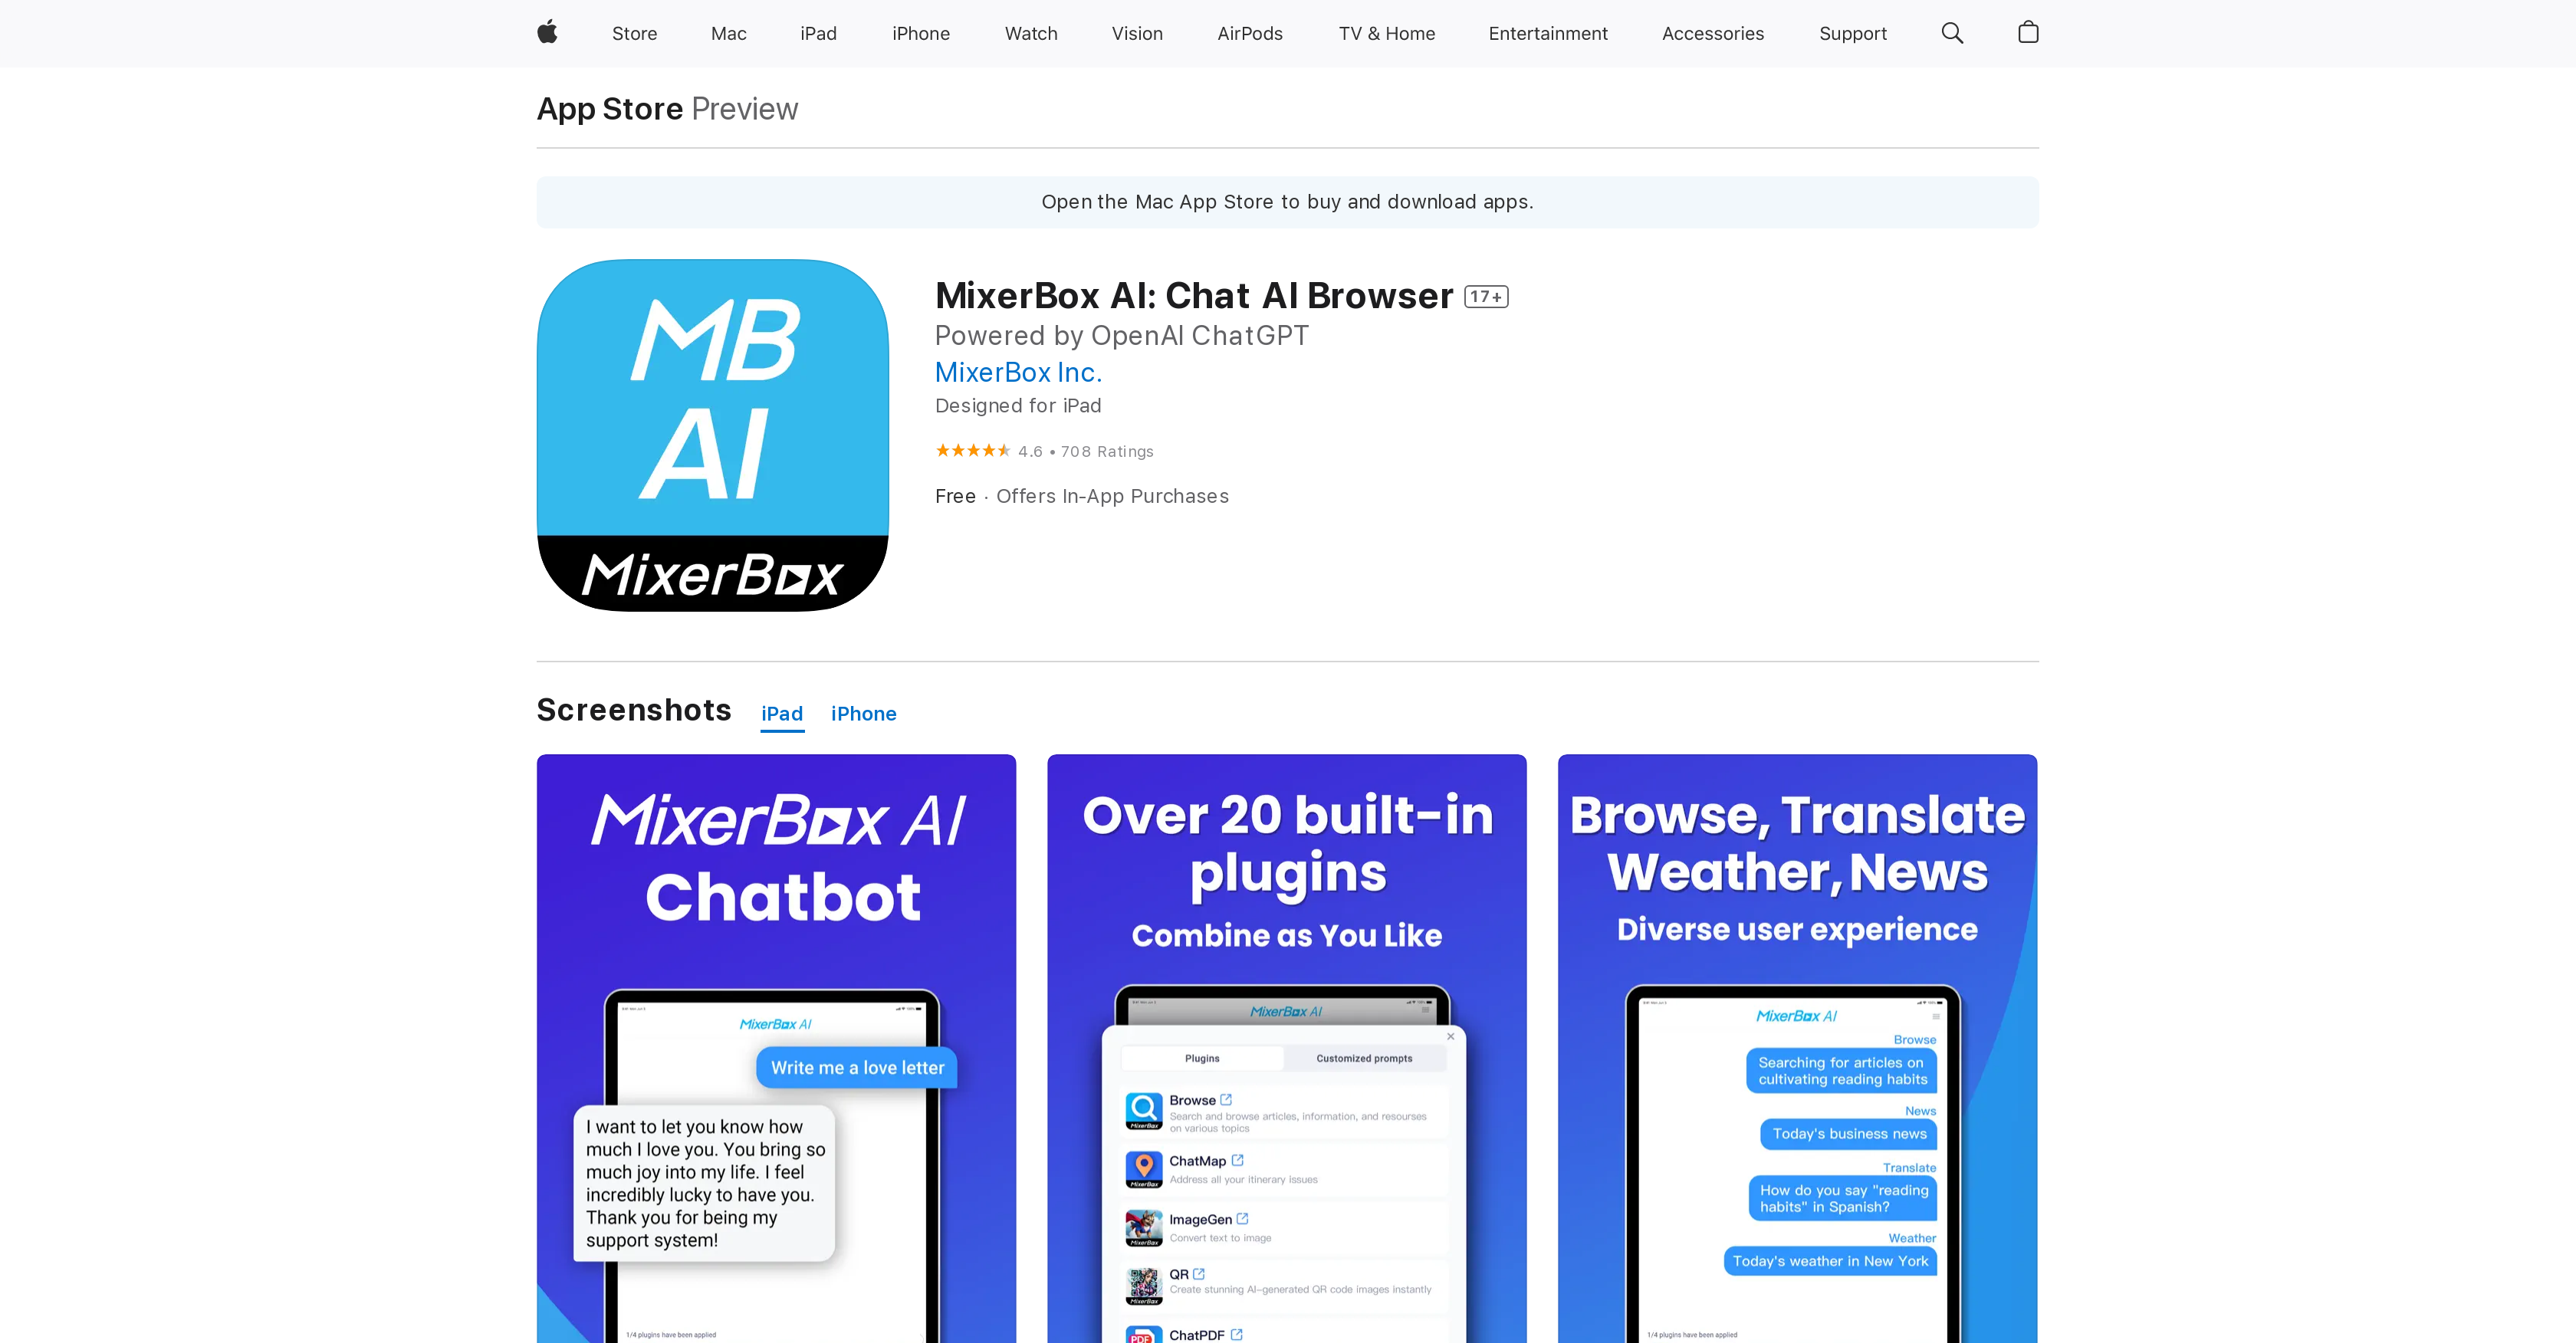This screenshot has height=1343, width=2576.
Task: Click the Apple logo menu icon
Action: click(544, 32)
